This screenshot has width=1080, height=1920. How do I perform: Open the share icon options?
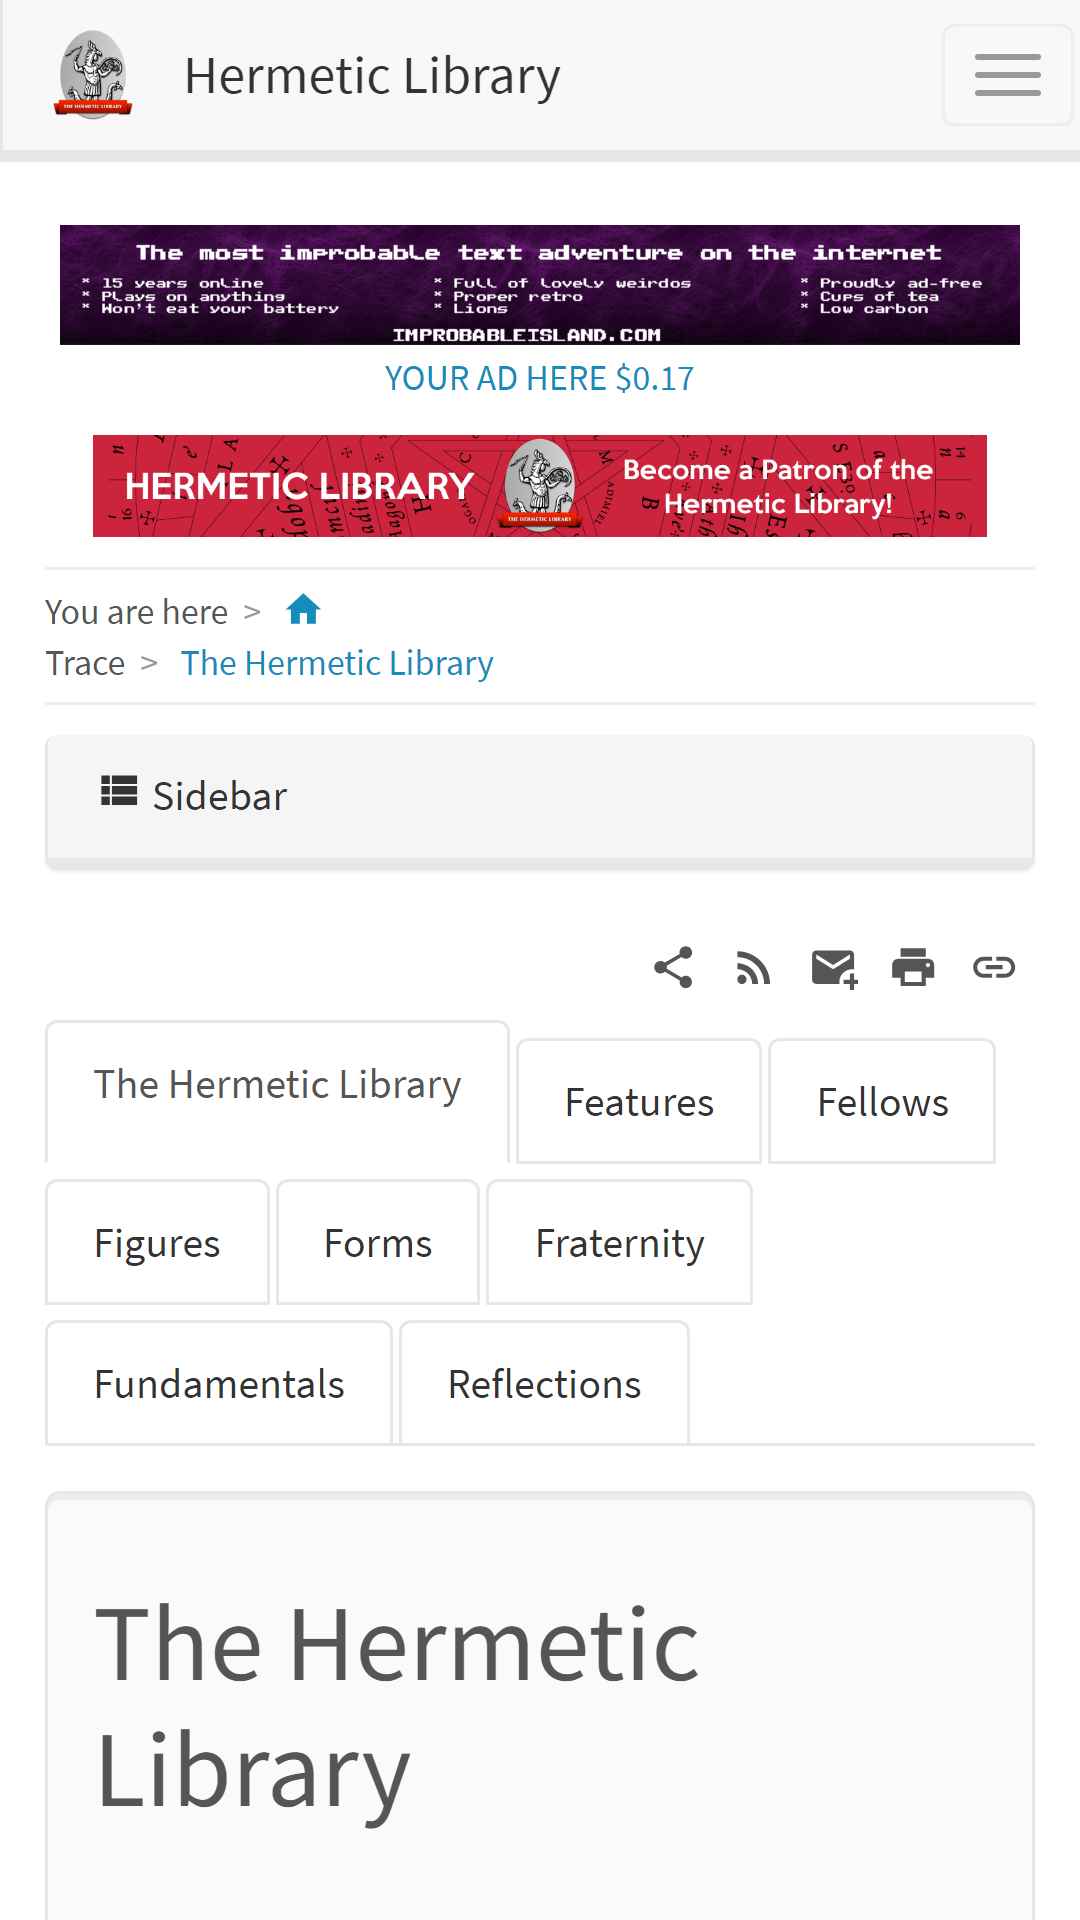[673, 967]
